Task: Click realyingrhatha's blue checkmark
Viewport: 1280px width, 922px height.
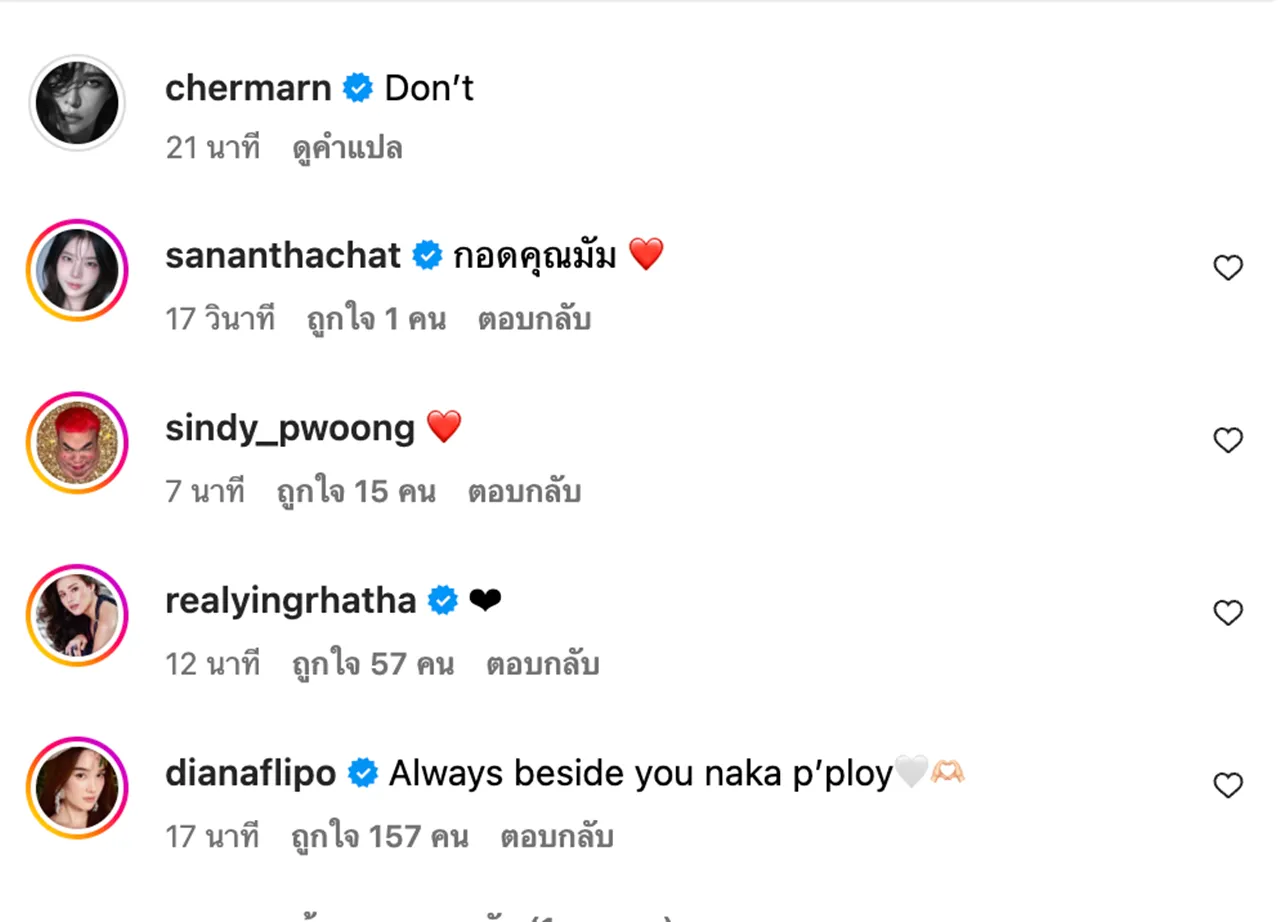Action: (443, 600)
